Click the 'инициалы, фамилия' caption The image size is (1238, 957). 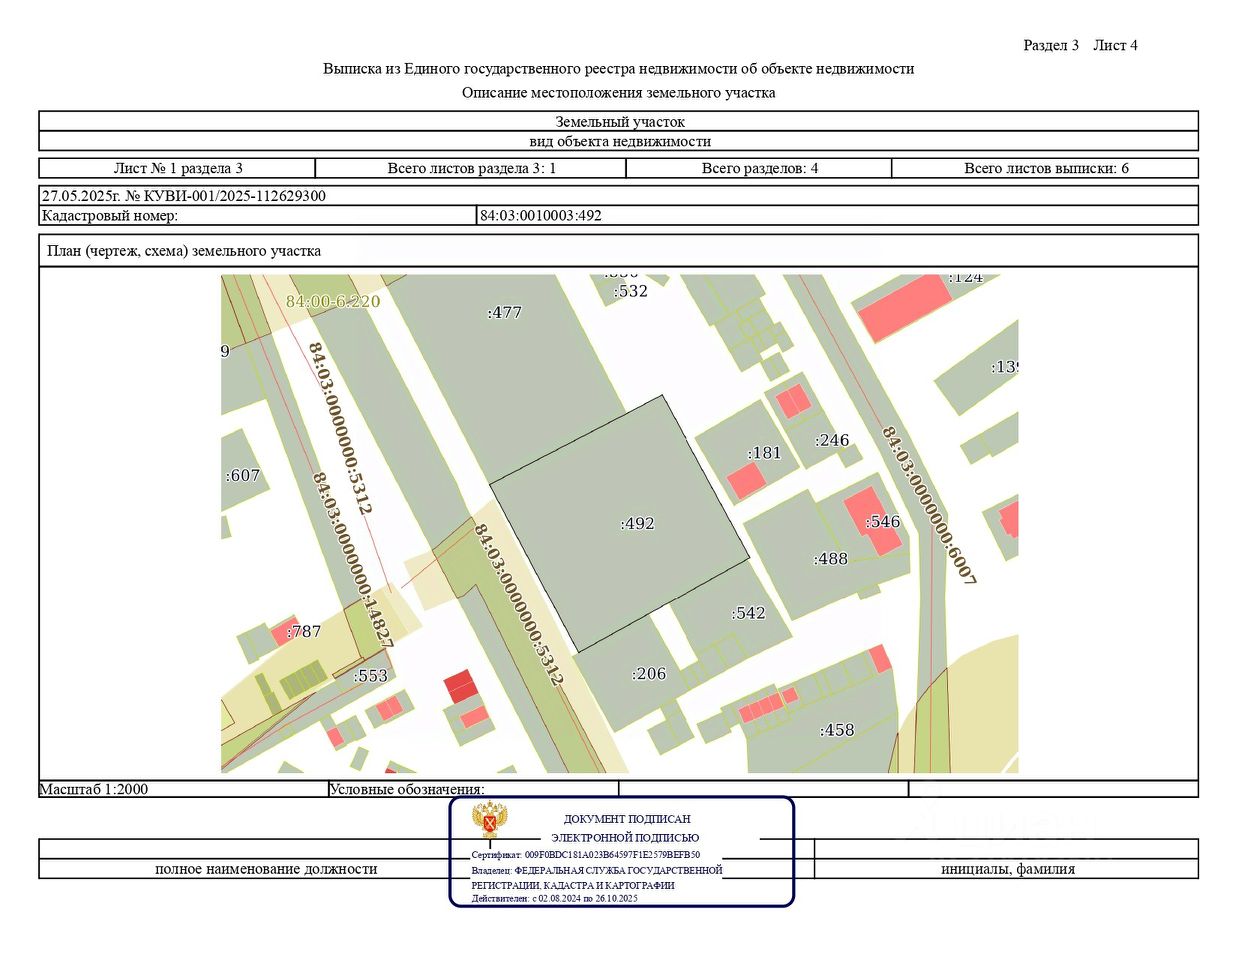[x=1008, y=869]
